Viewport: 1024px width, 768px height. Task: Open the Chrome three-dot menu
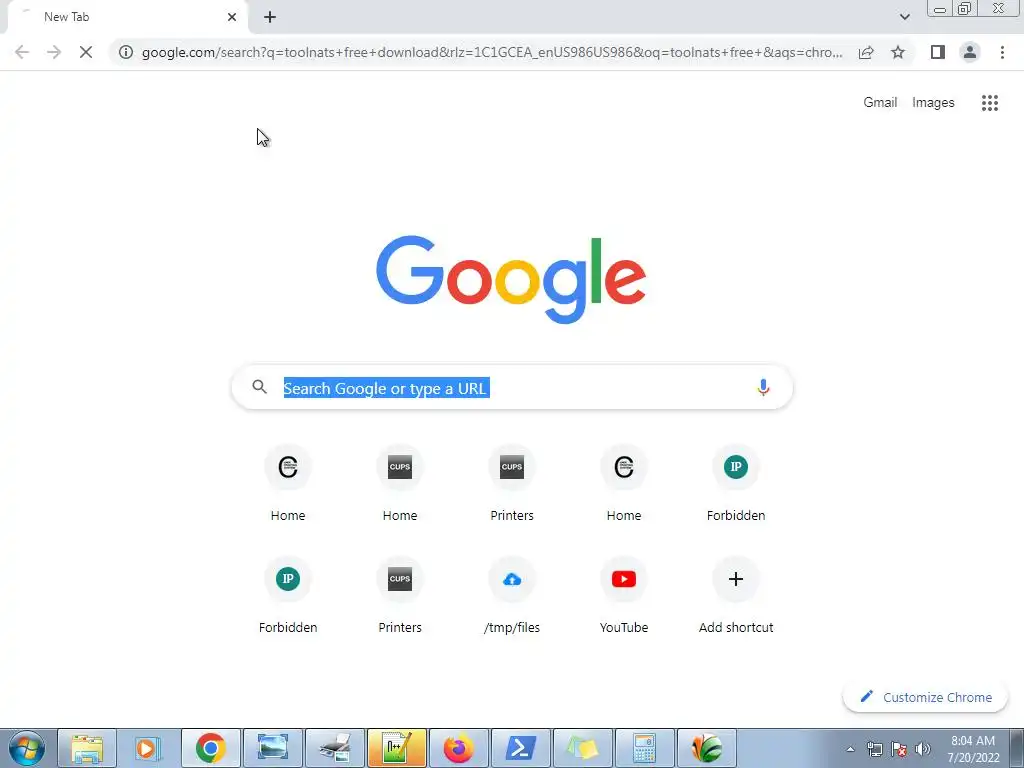point(1002,52)
